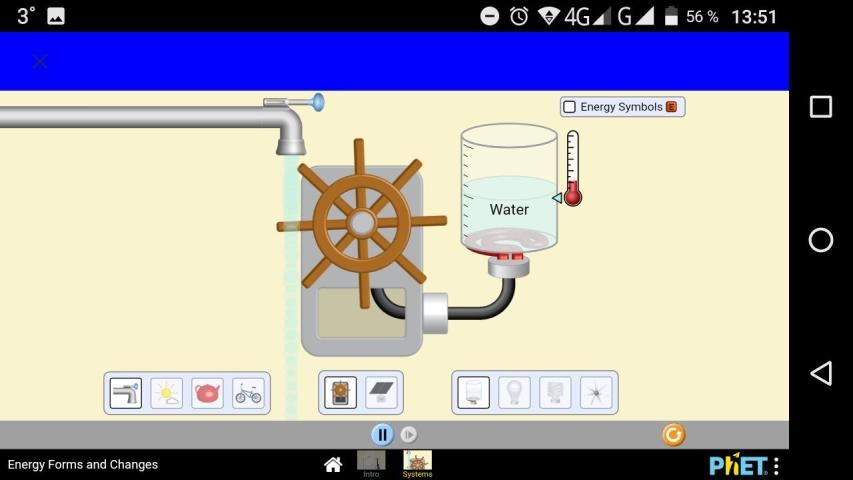Pause the simulation

(382, 434)
